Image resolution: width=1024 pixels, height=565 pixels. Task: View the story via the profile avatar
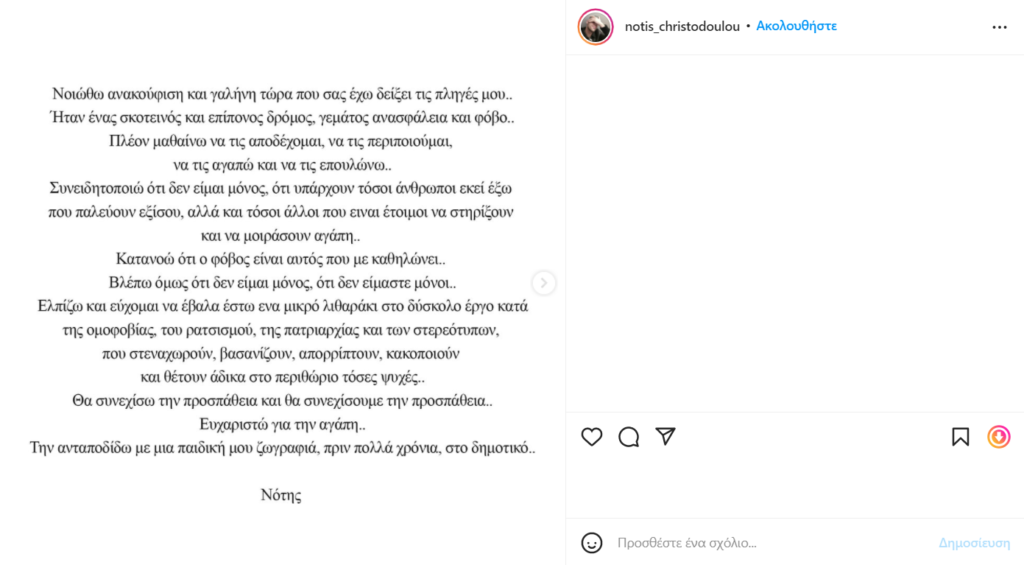[x=596, y=27]
